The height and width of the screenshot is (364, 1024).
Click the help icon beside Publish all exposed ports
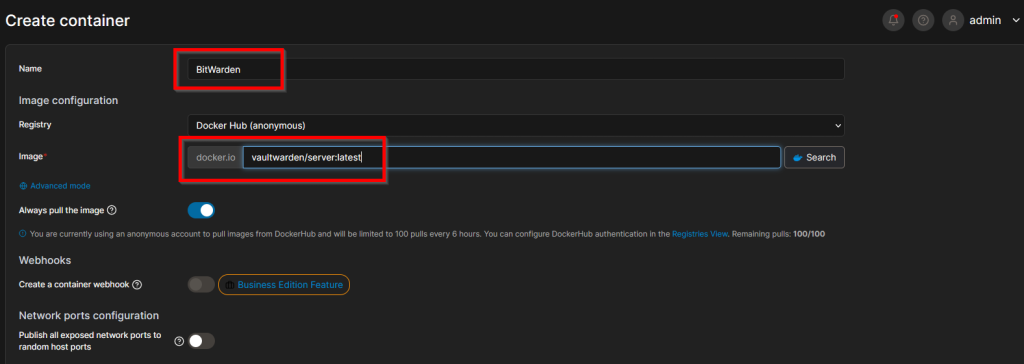point(178,341)
